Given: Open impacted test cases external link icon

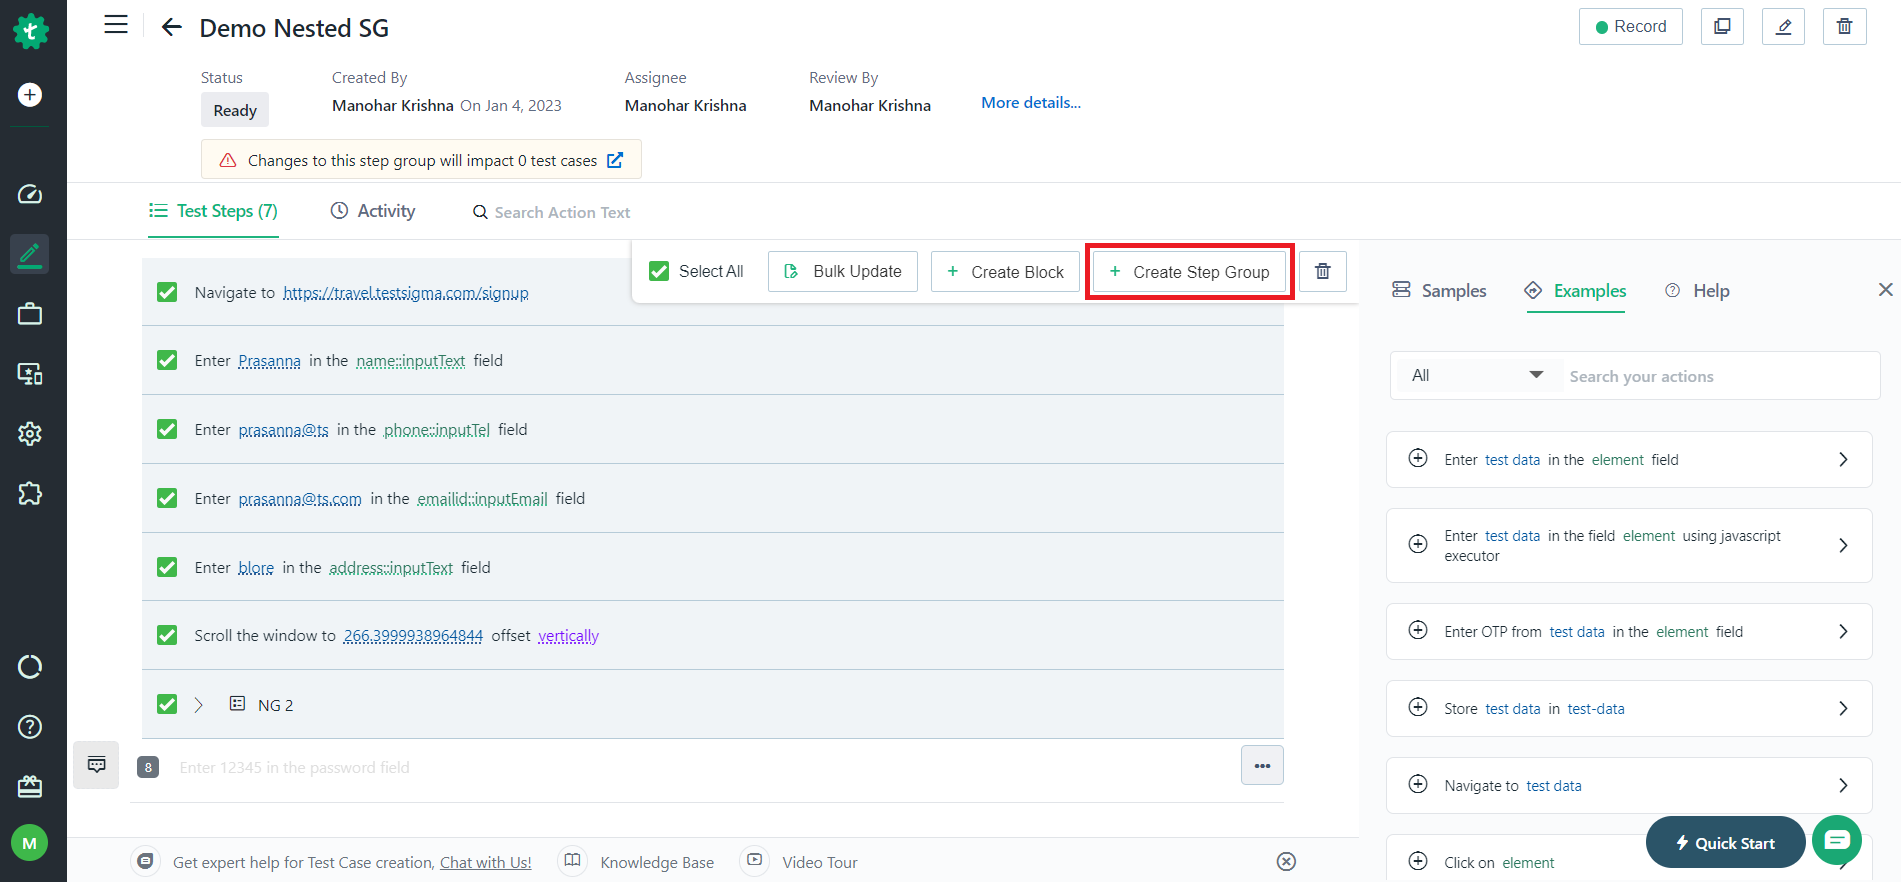Looking at the screenshot, I should point(615,160).
